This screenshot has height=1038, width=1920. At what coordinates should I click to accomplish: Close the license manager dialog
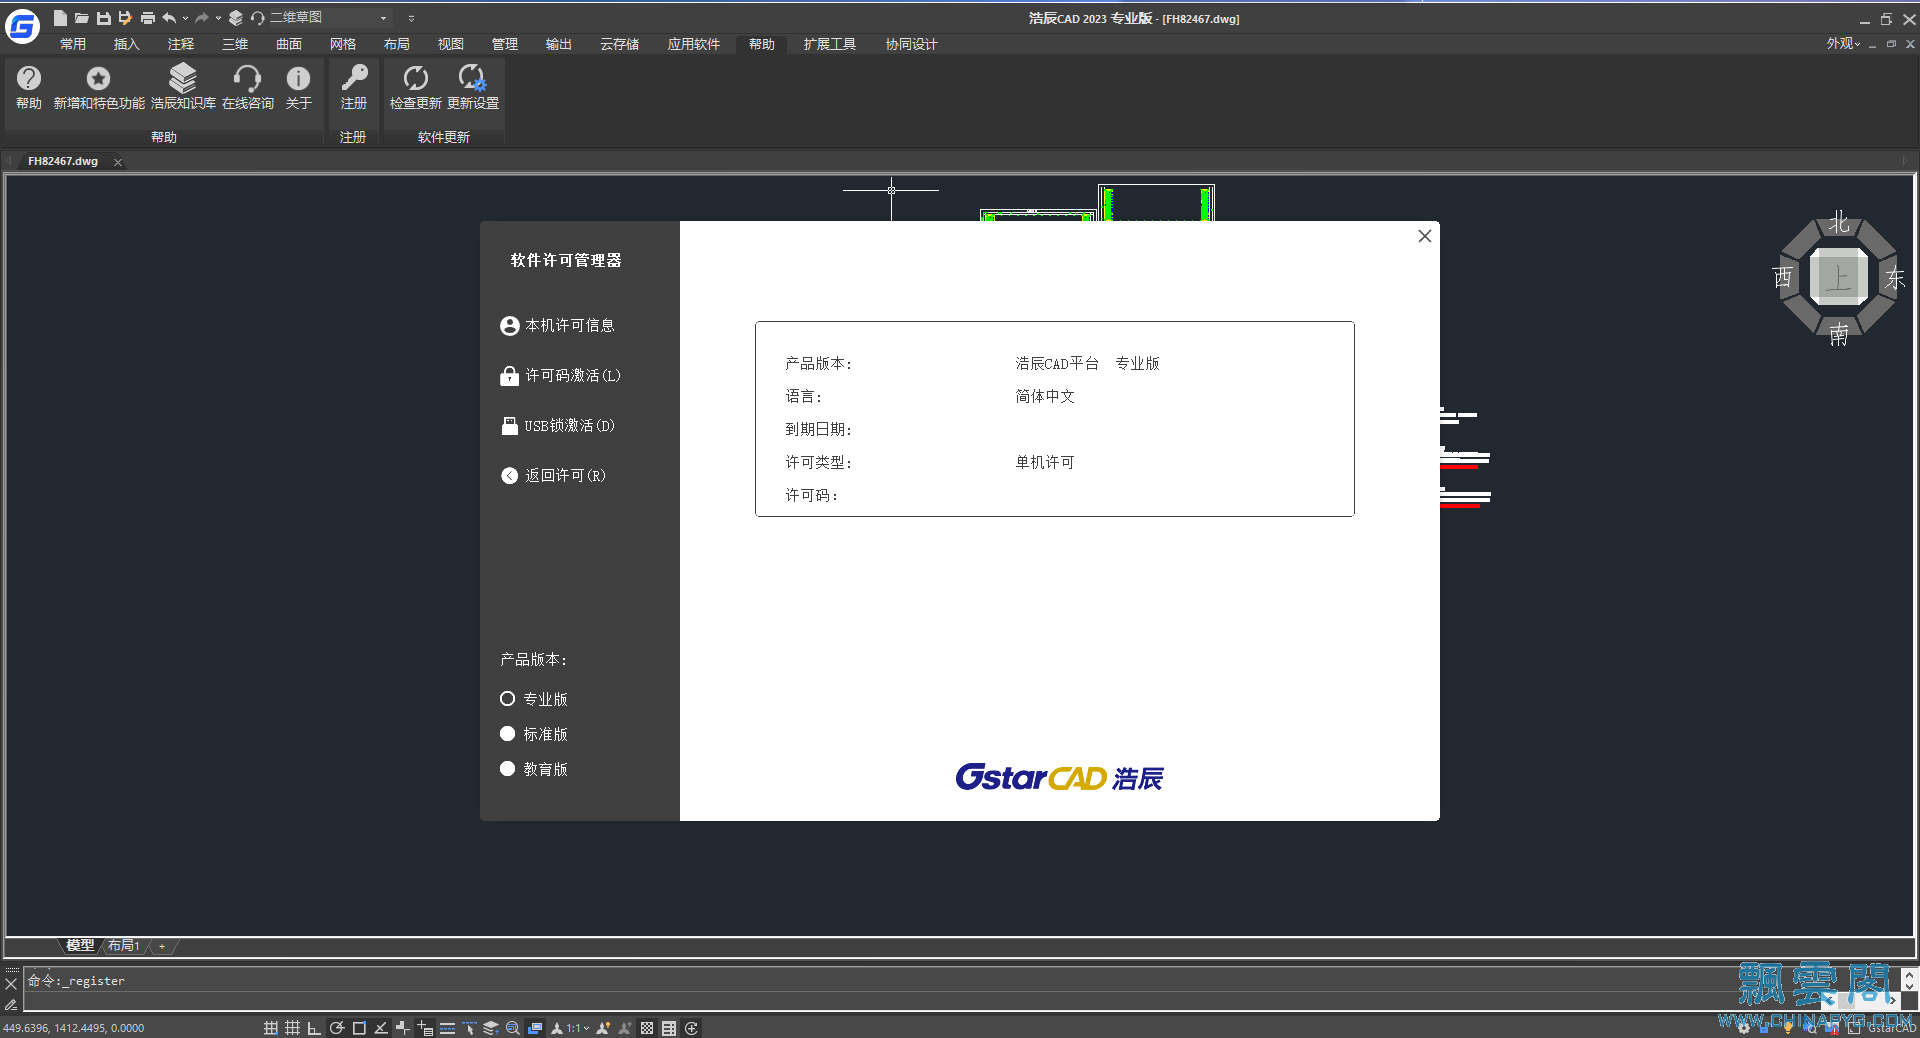click(1425, 236)
